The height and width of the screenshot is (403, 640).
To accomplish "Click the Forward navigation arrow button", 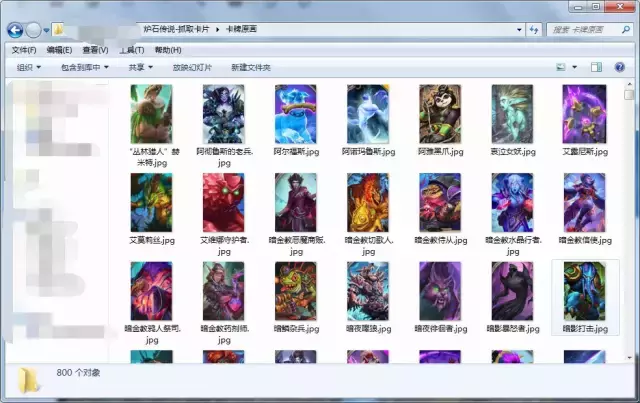I will (x=33, y=30).
